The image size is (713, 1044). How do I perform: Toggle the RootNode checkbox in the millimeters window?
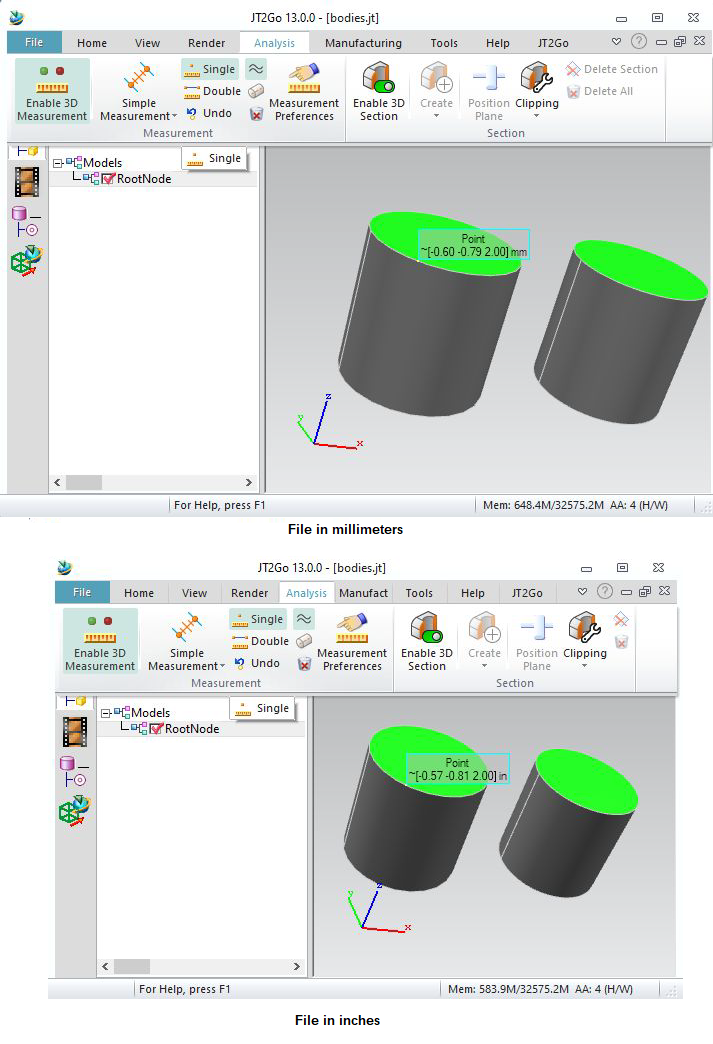(x=109, y=179)
